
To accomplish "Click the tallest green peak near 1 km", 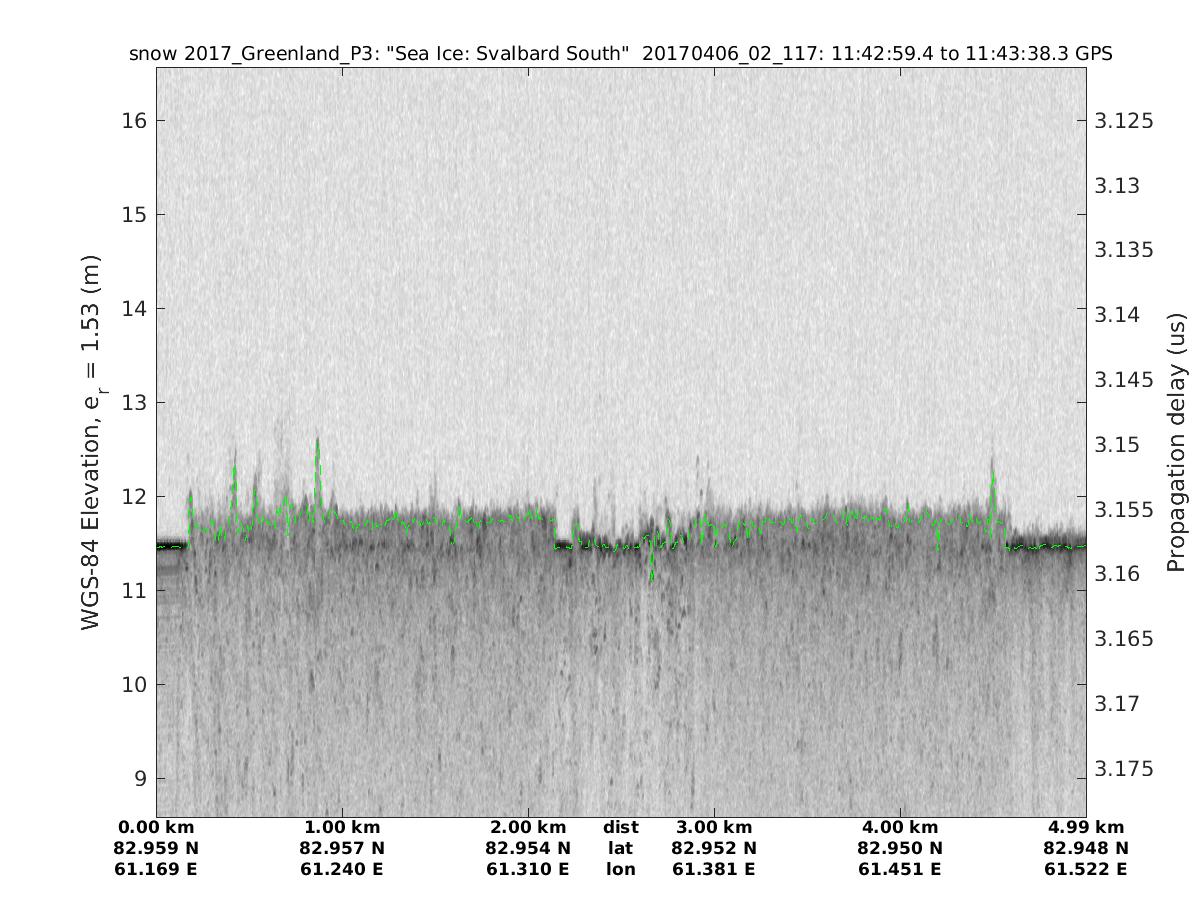I will coord(317,440).
